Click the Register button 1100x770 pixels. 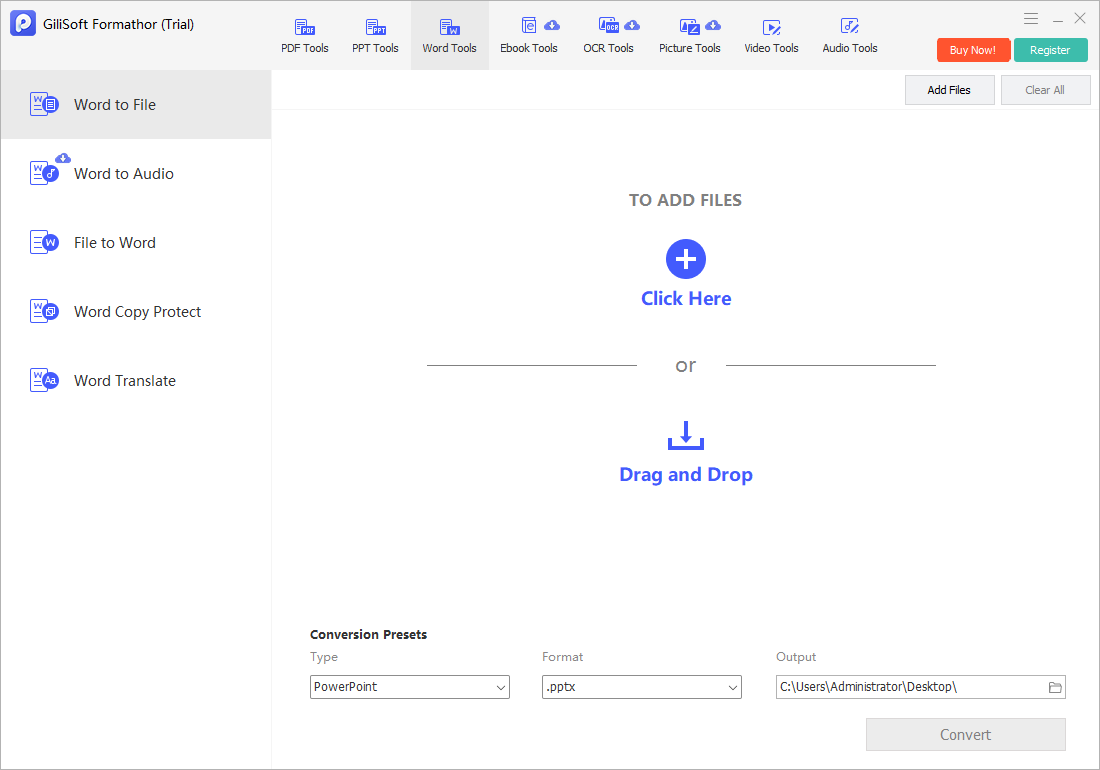tap(1050, 50)
